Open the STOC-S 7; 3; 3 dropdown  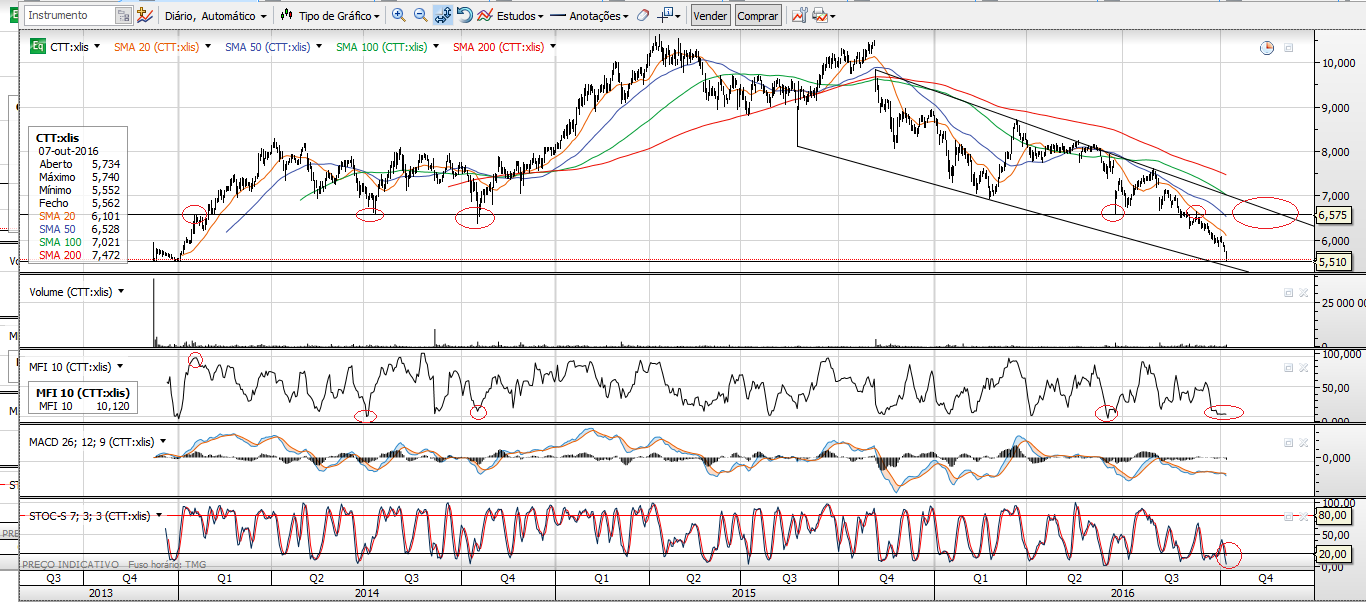[x=158, y=516]
